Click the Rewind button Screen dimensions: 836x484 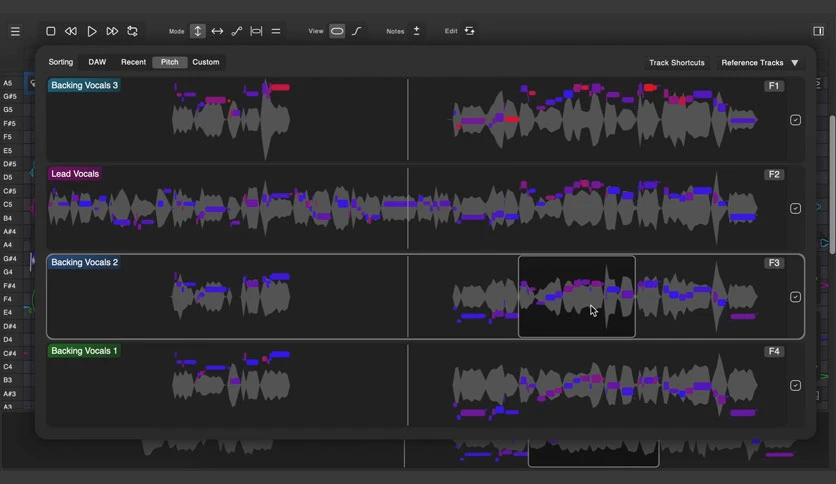click(x=70, y=31)
